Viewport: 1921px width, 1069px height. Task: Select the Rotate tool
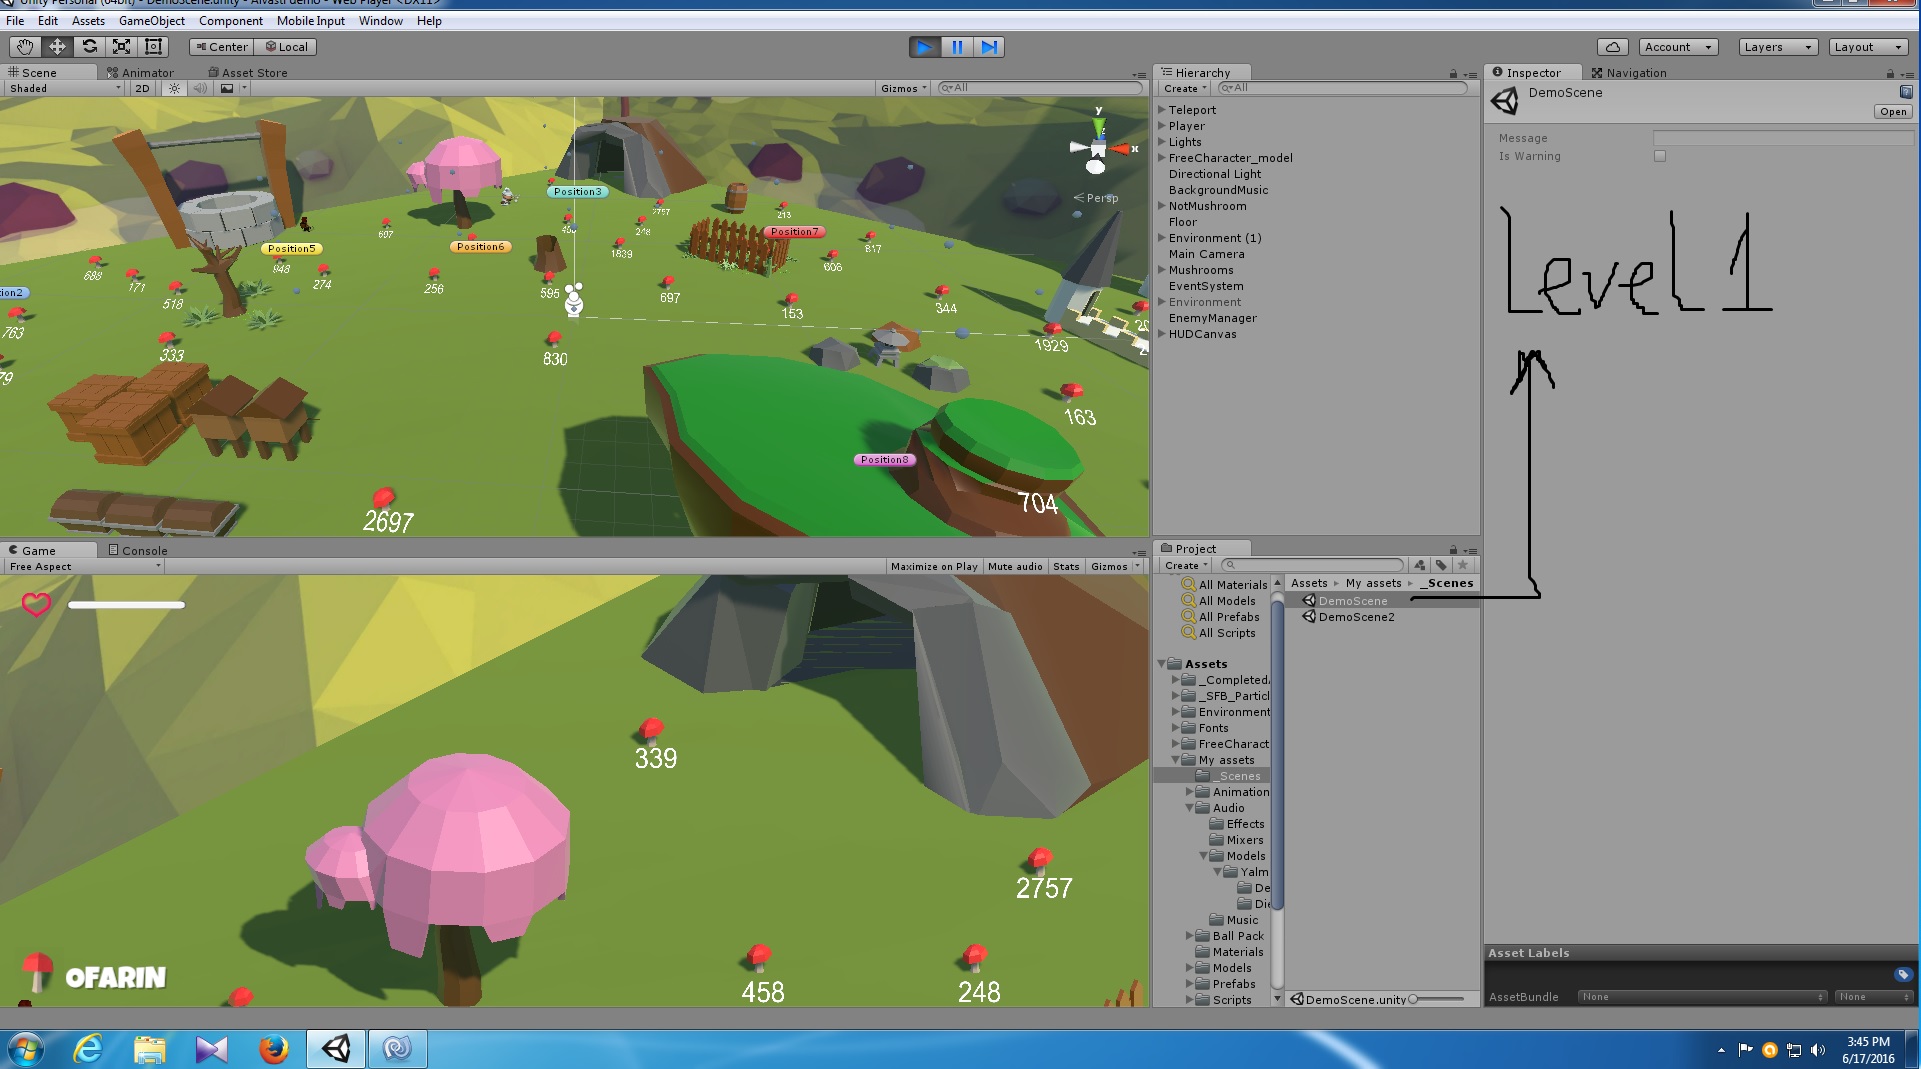pyautogui.click(x=89, y=46)
